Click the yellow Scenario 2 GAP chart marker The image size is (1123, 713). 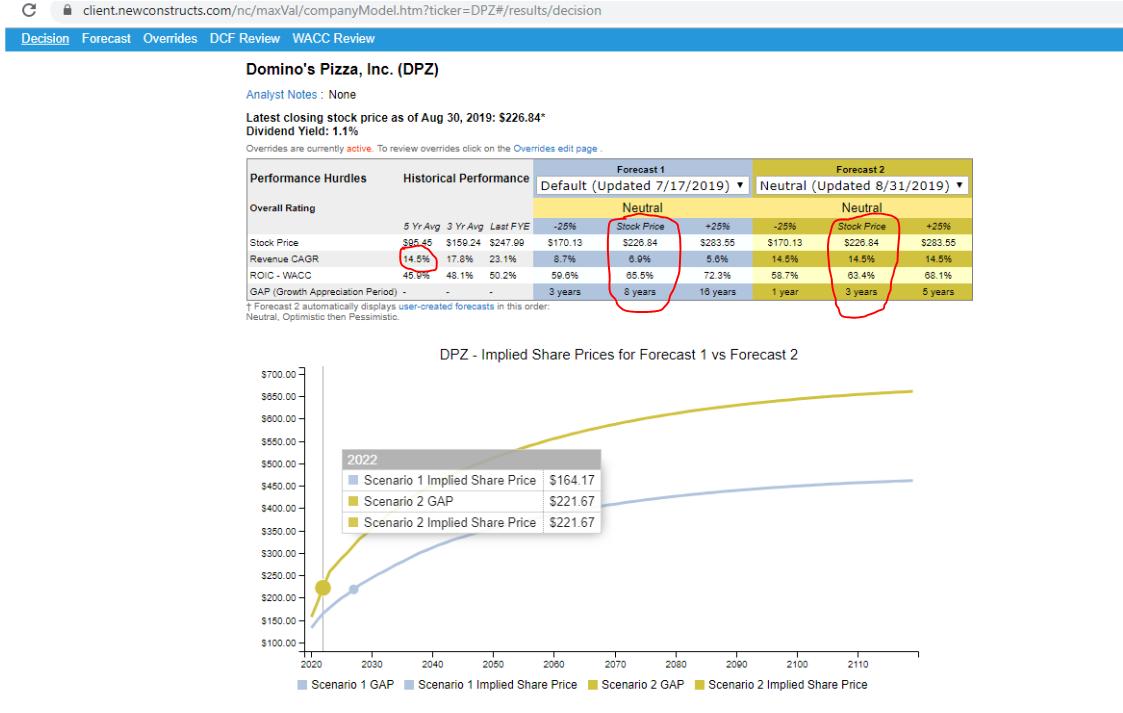coord(323,588)
